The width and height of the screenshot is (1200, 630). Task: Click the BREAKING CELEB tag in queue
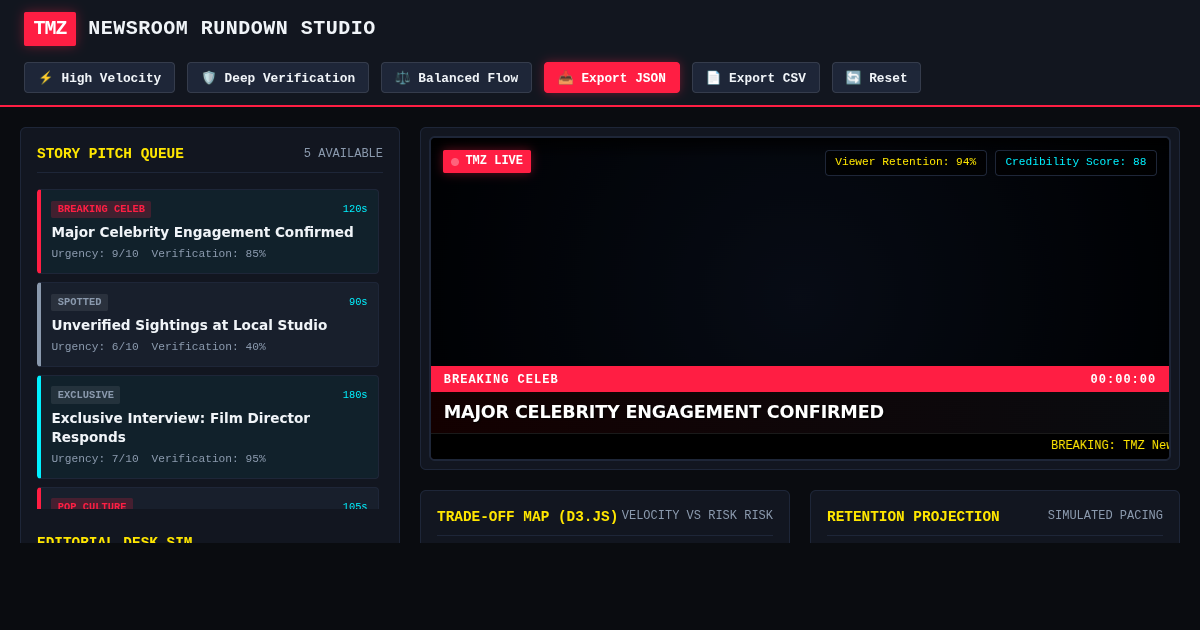[x=101, y=209]
